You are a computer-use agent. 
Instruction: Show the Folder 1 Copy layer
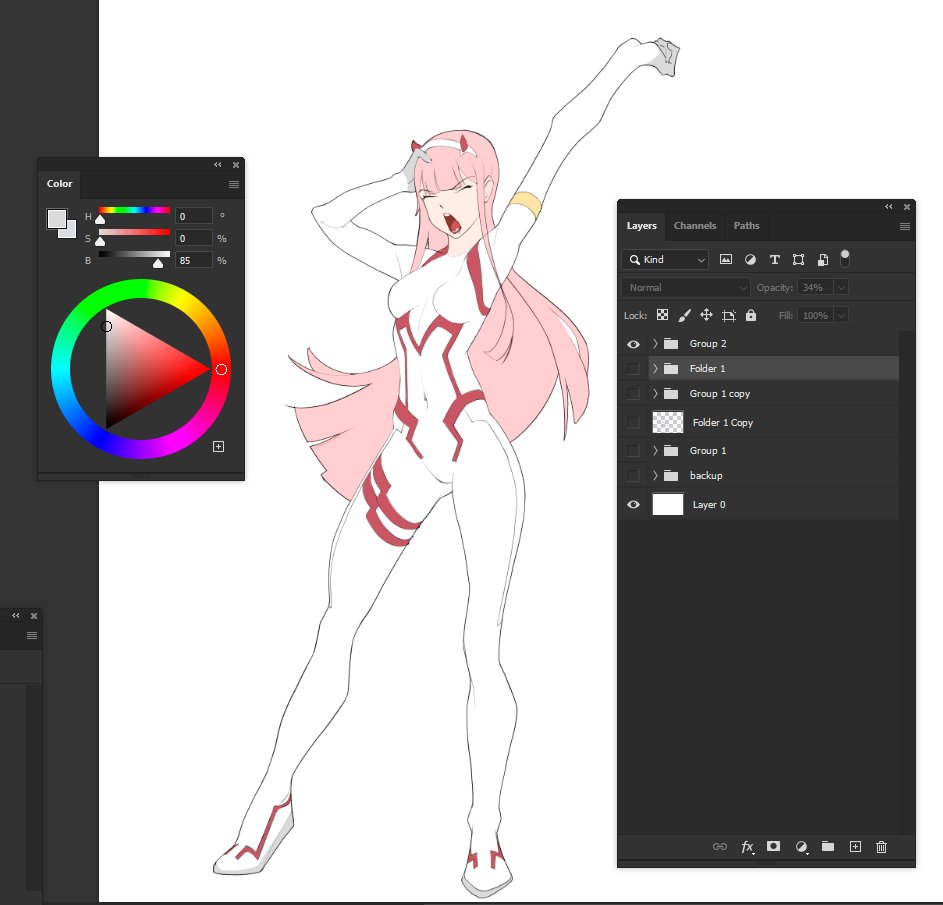[x=633, y=422]
